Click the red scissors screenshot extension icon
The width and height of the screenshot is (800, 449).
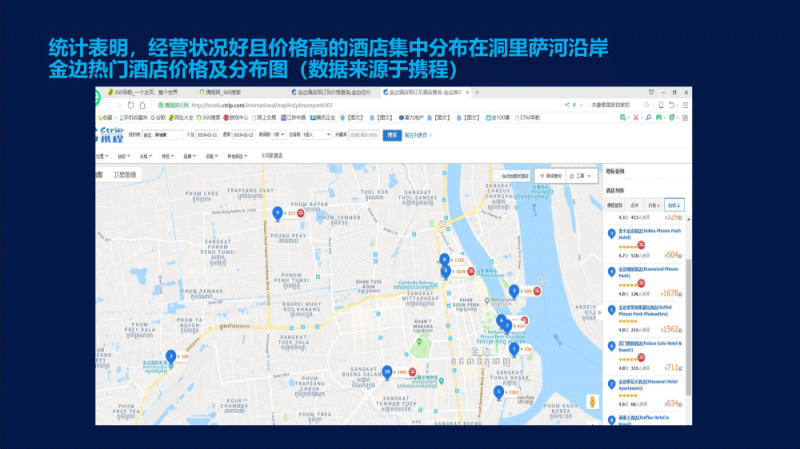tap(636, 117)
